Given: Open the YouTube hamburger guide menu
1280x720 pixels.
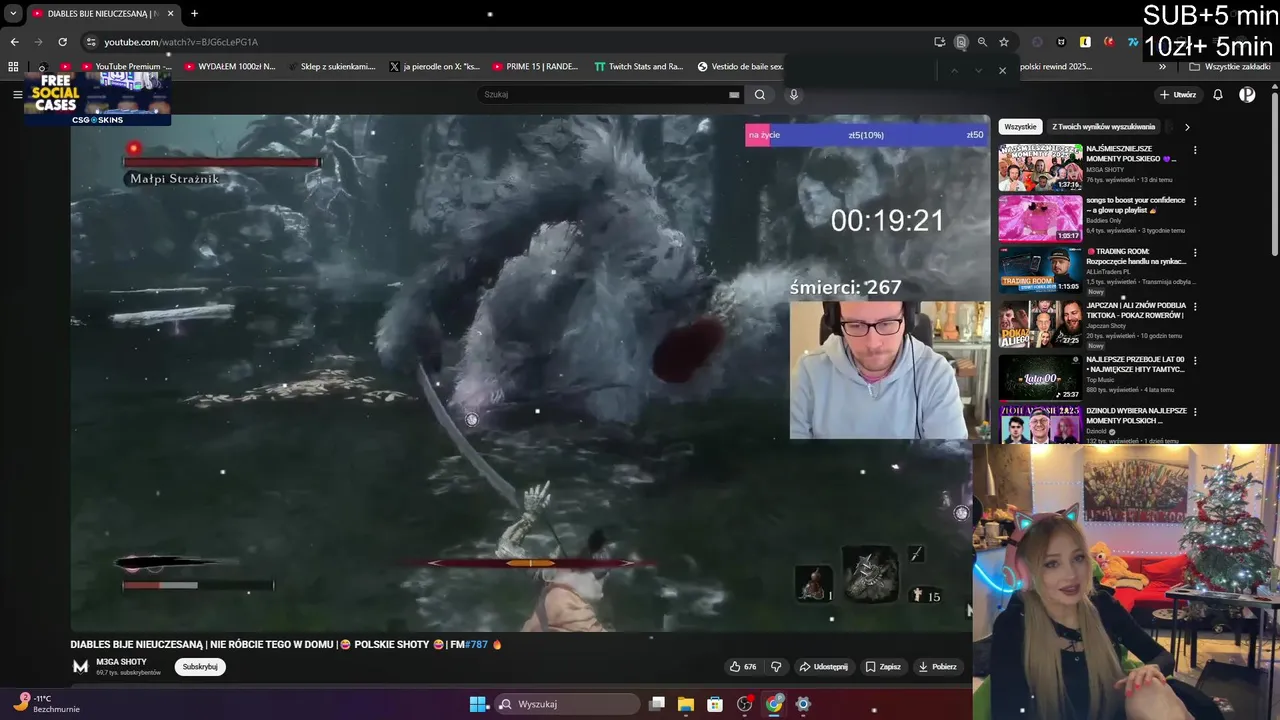Looking at the screenshot, I should tap(17, 94).
